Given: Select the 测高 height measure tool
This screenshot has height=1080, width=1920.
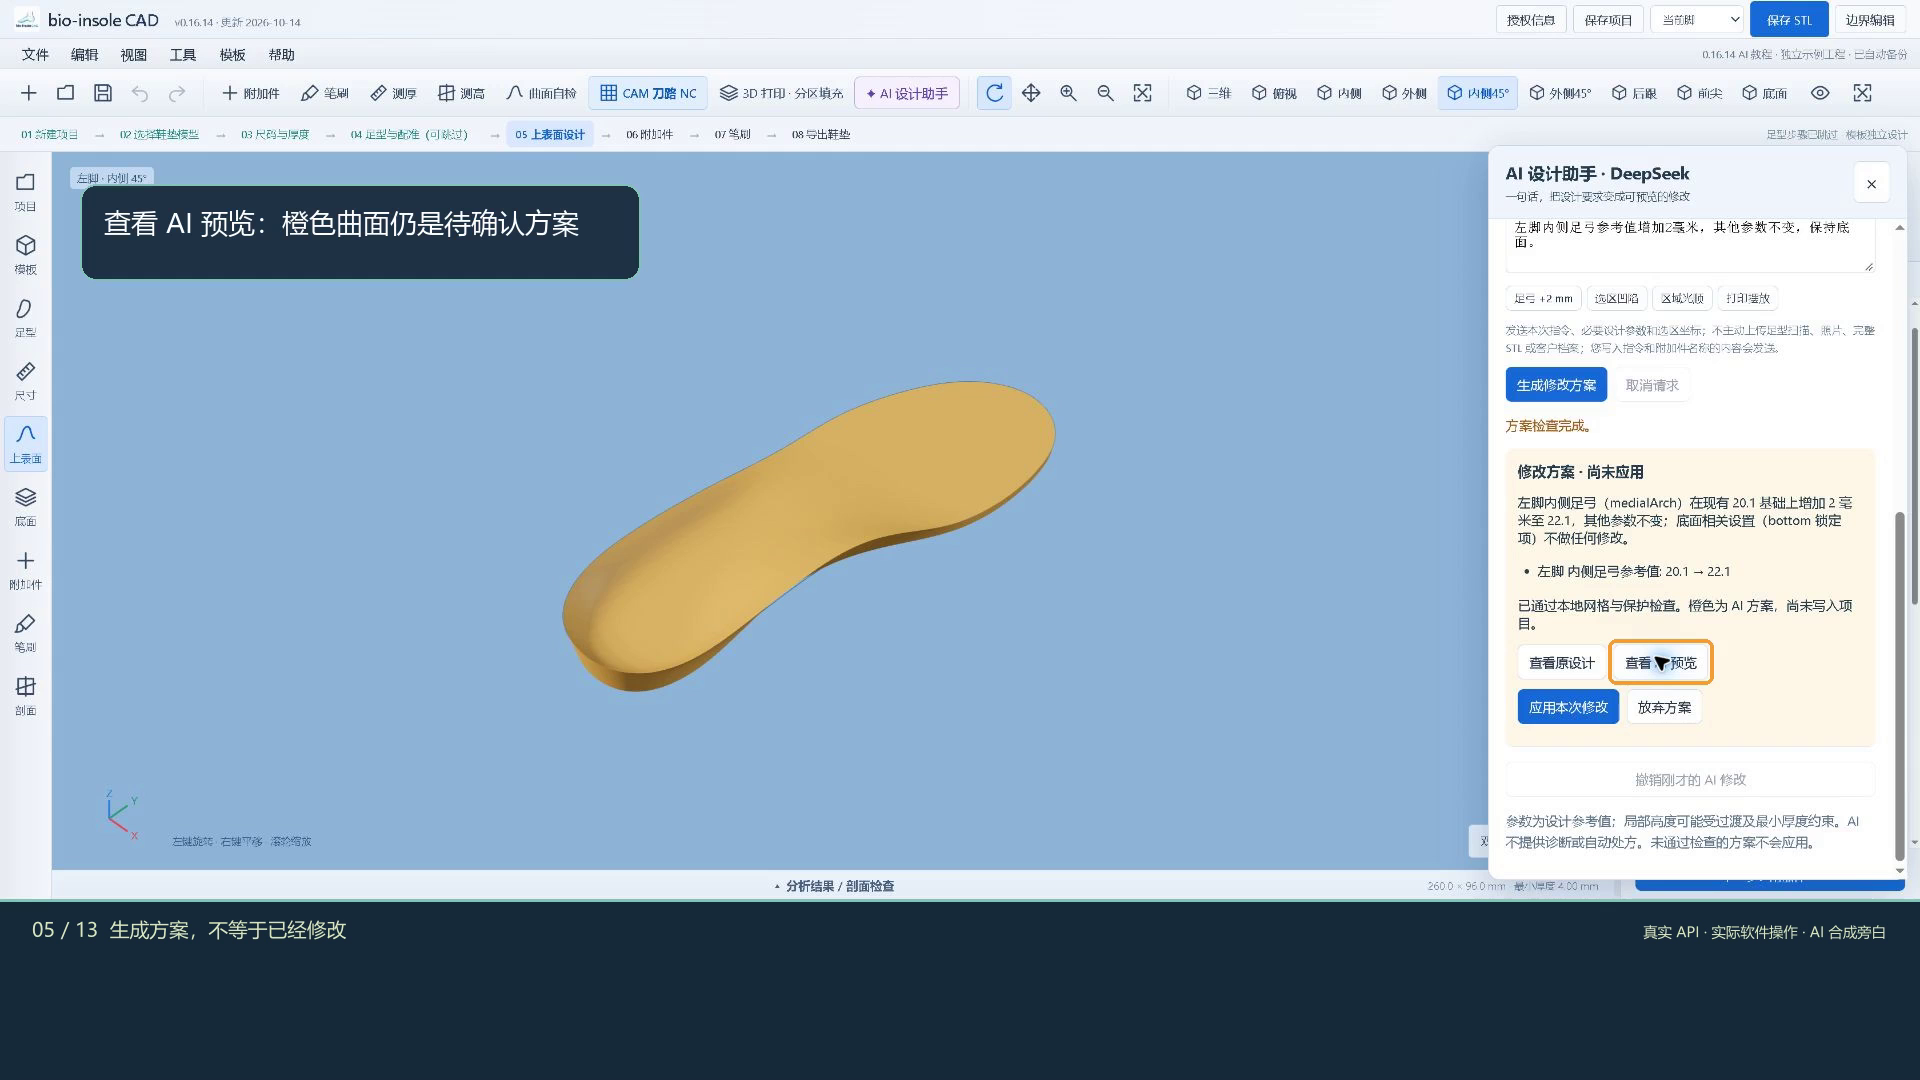Looking at the screenshot, I should coord(461,93).
